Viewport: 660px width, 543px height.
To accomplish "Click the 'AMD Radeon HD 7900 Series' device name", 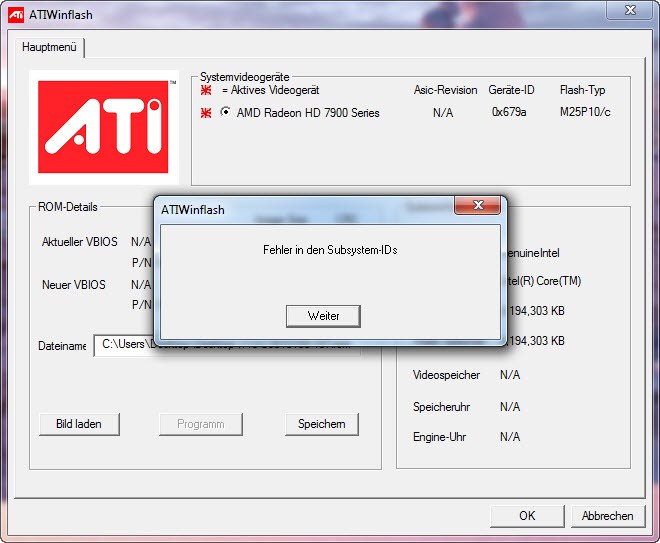I will [308, 113].
